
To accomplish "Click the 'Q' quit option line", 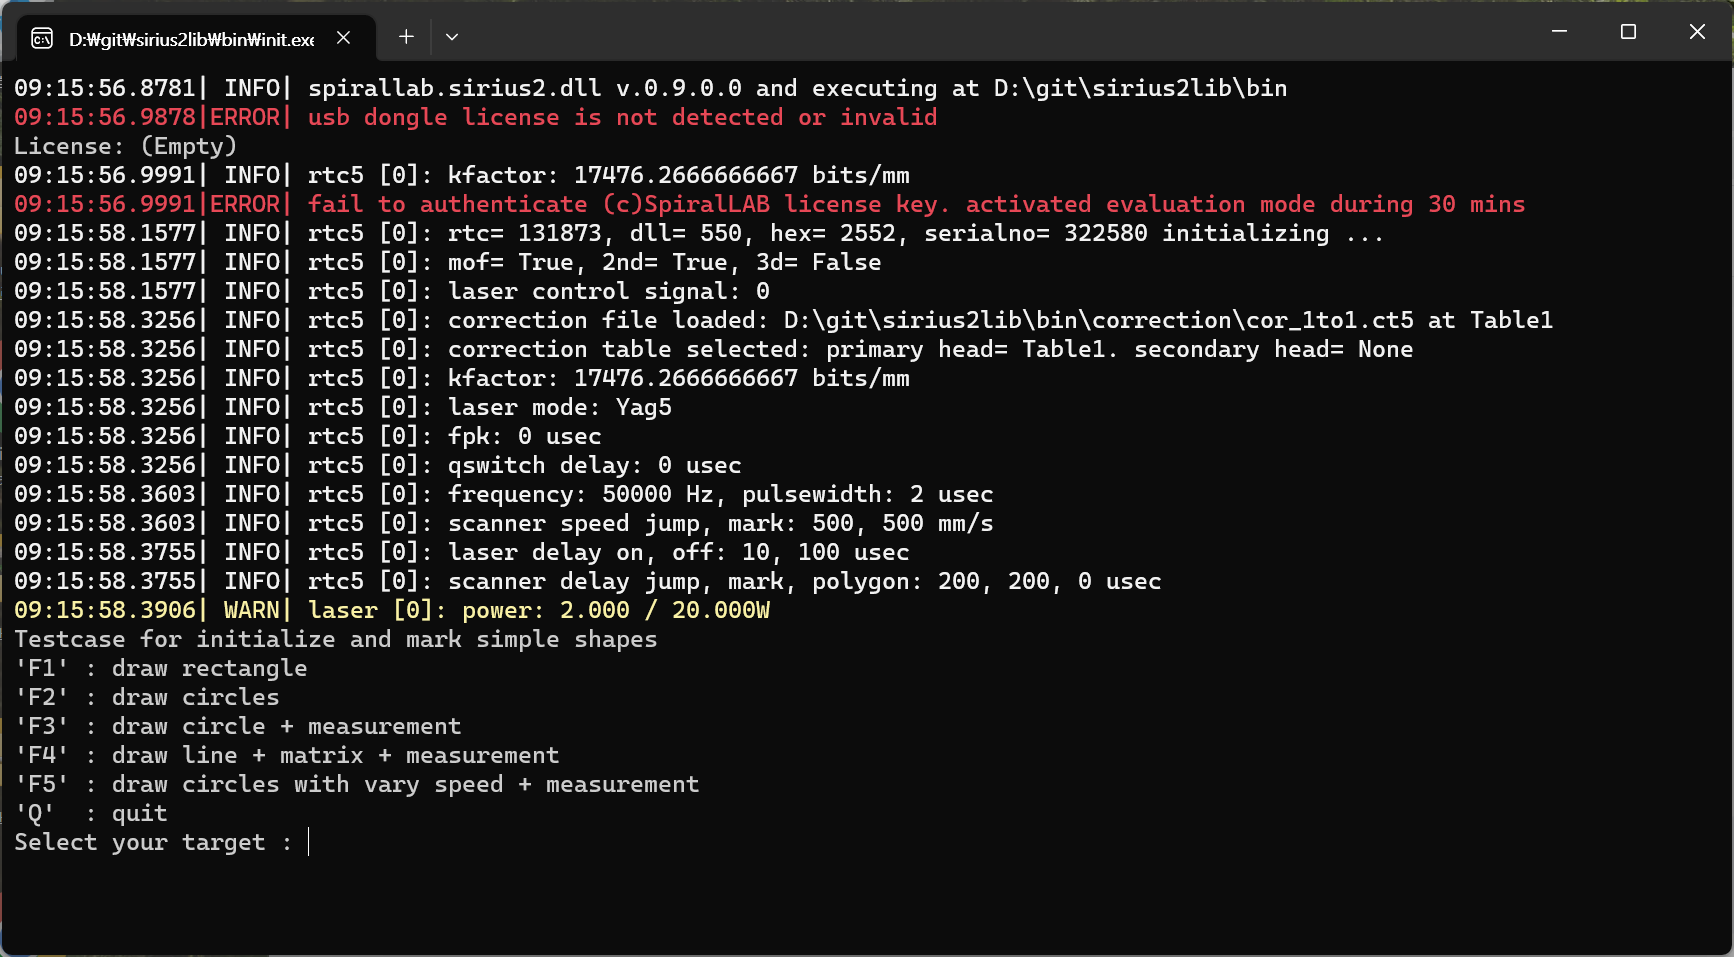I will (x=91, y=813).
